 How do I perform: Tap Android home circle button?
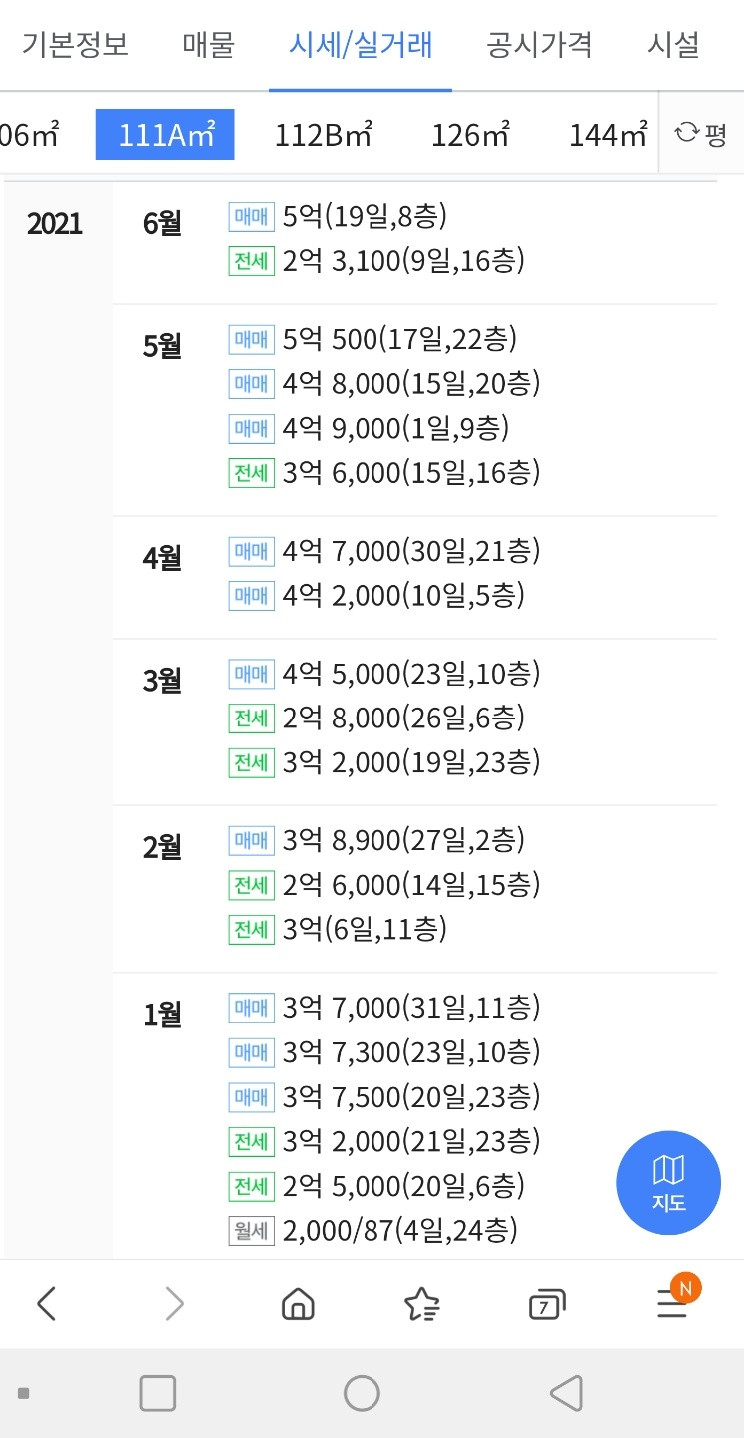coord(361,1393)
